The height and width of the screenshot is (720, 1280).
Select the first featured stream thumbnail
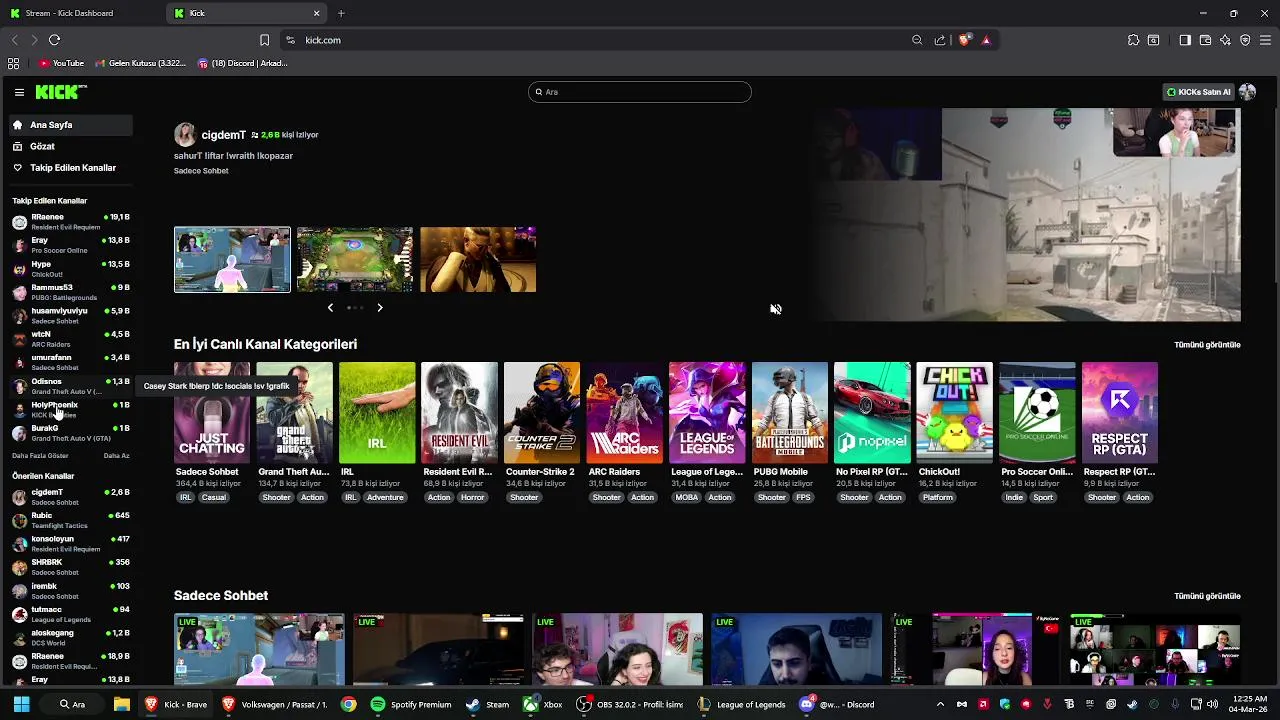232,260
